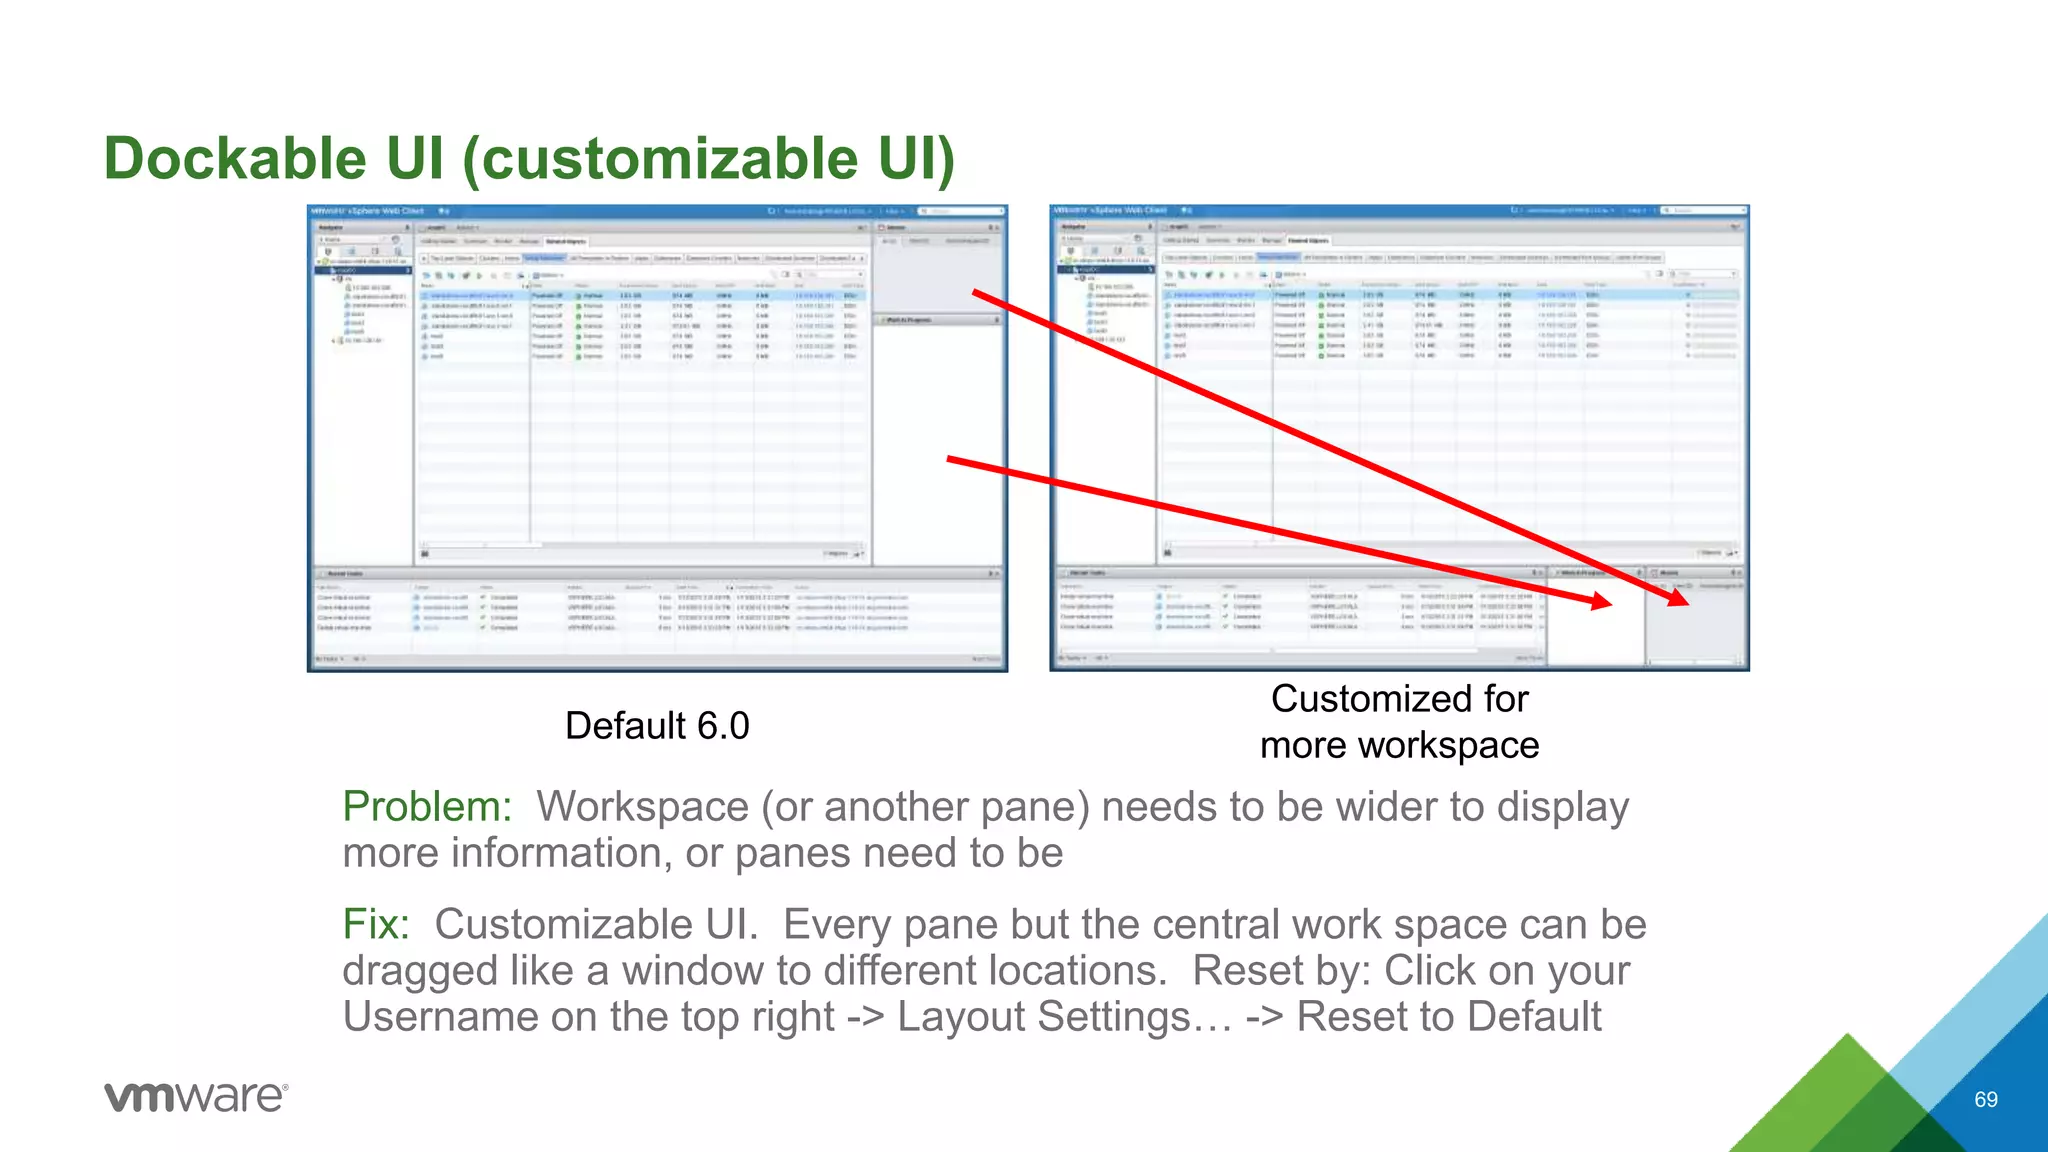2048x1152 pixels.
Task: Toggle Work In Progress pane pin, Default 6.0
Action: click(x=997, y=320)
